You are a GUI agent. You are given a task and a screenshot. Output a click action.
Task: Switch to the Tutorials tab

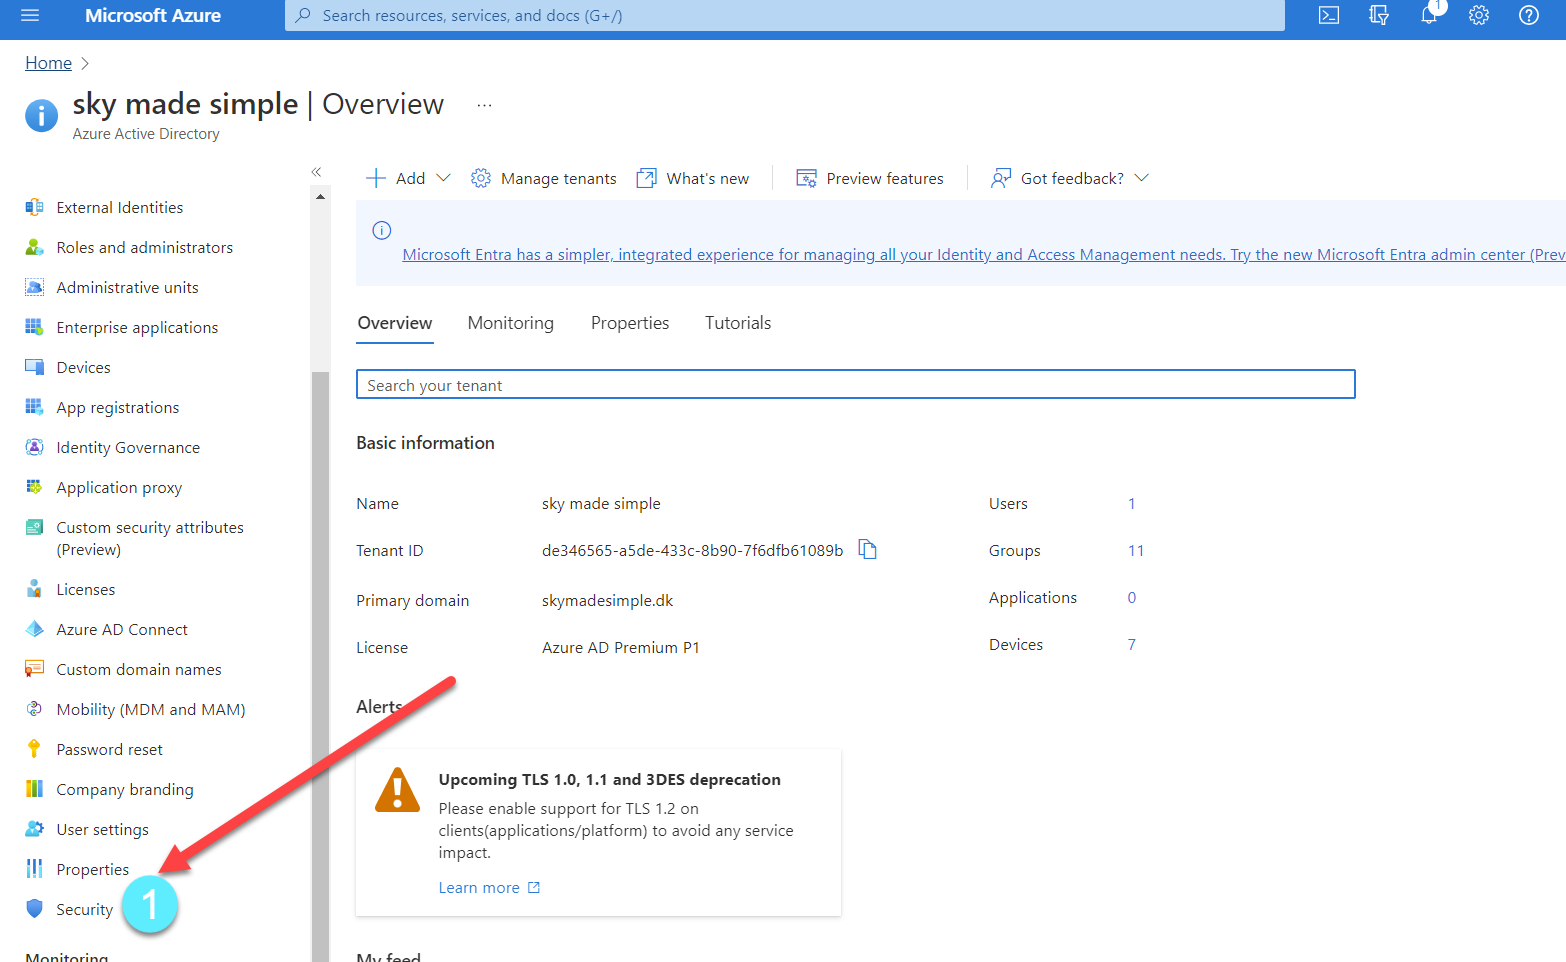(738, 323)
